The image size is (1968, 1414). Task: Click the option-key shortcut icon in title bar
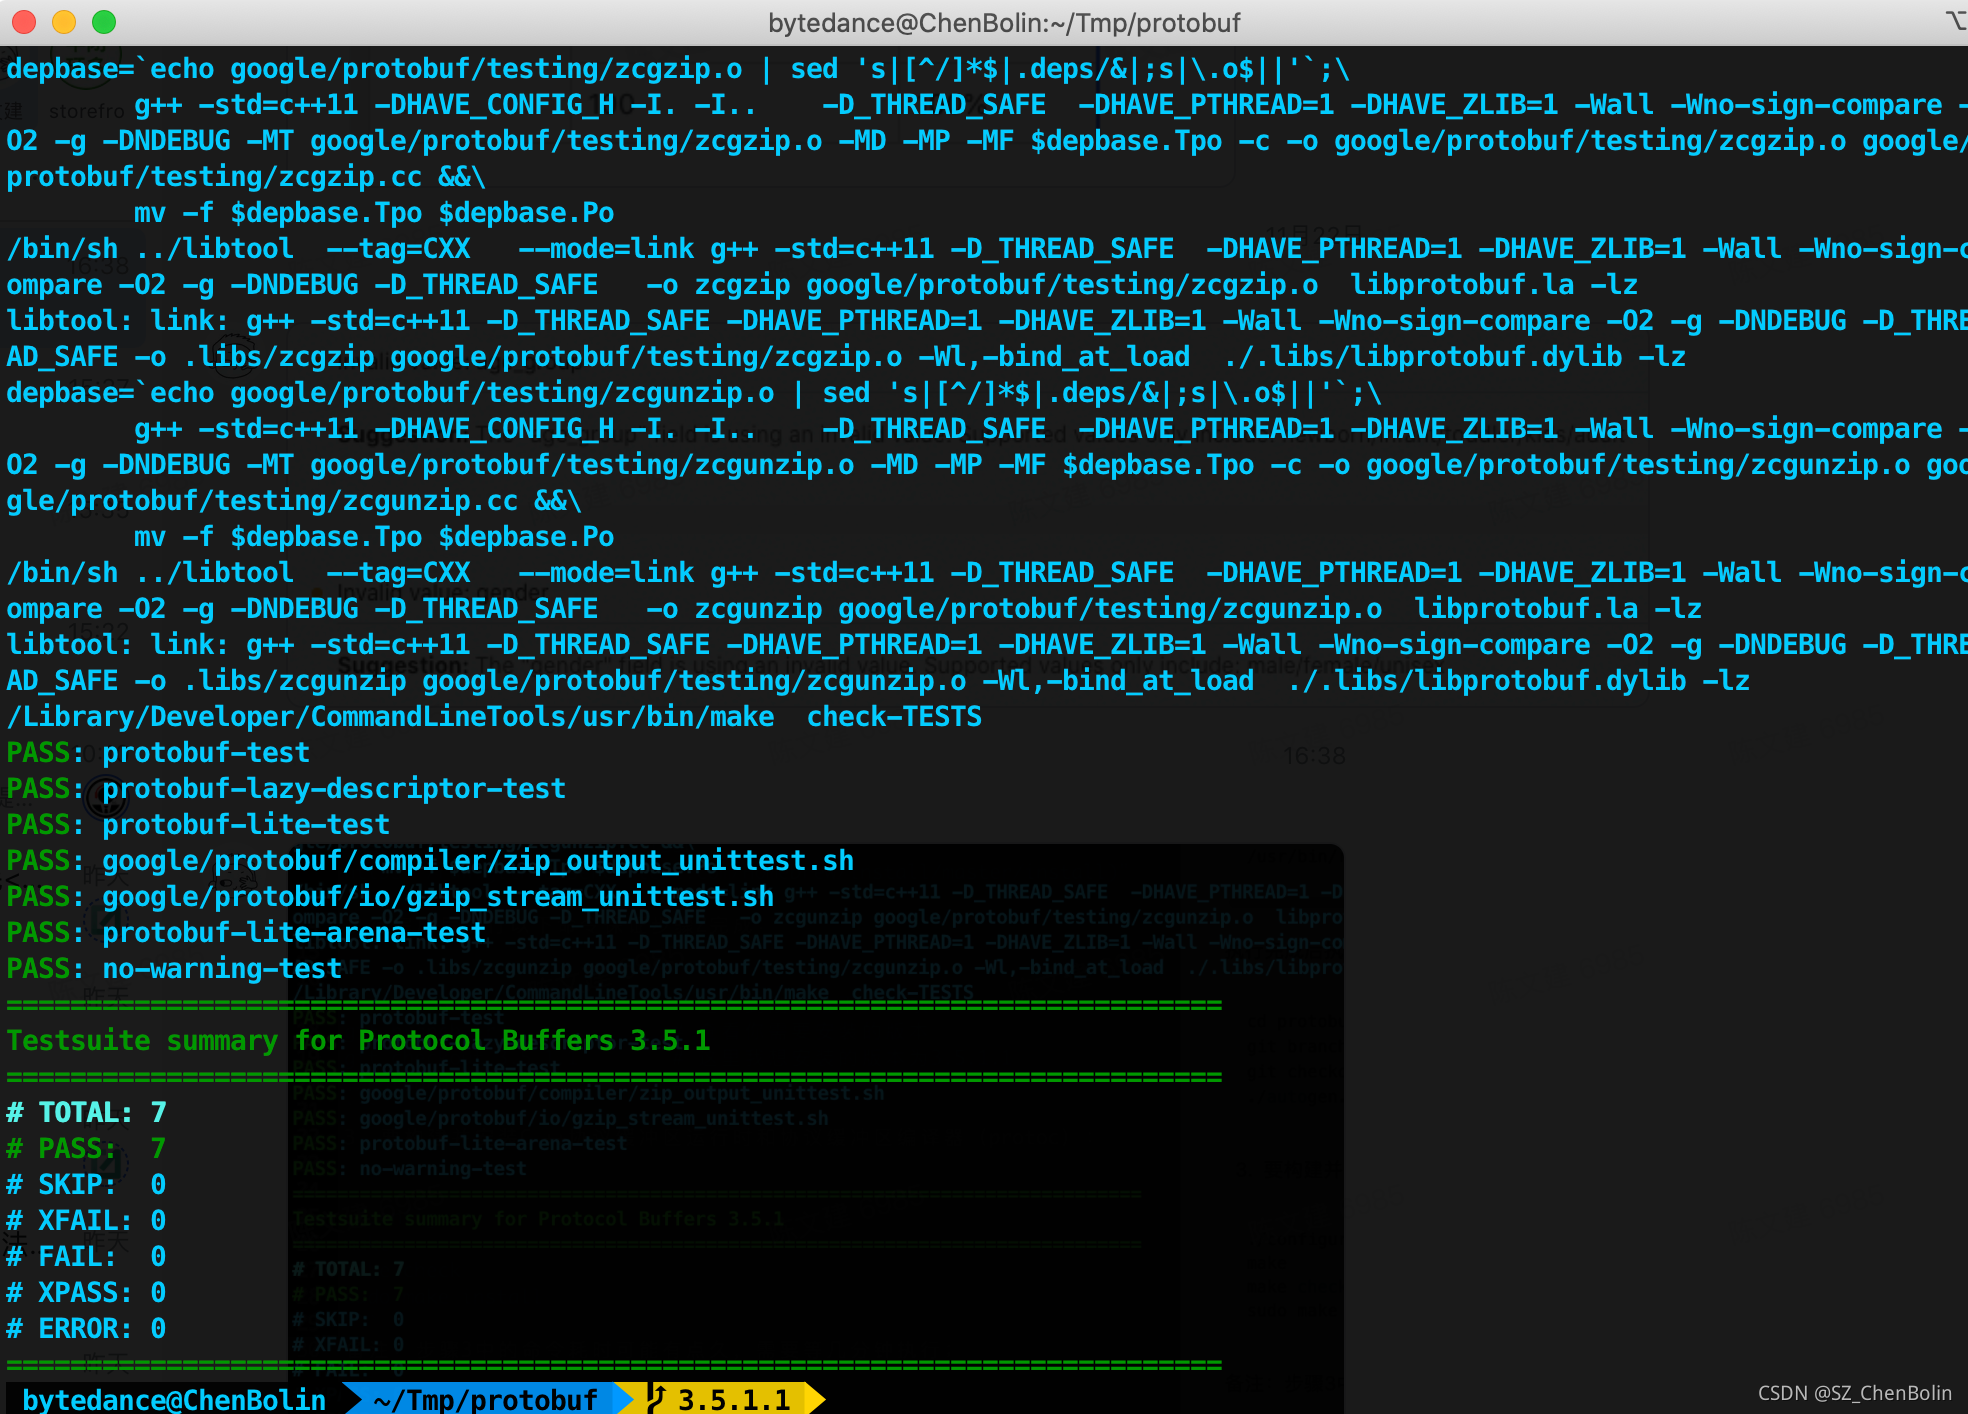[1955, 21]
